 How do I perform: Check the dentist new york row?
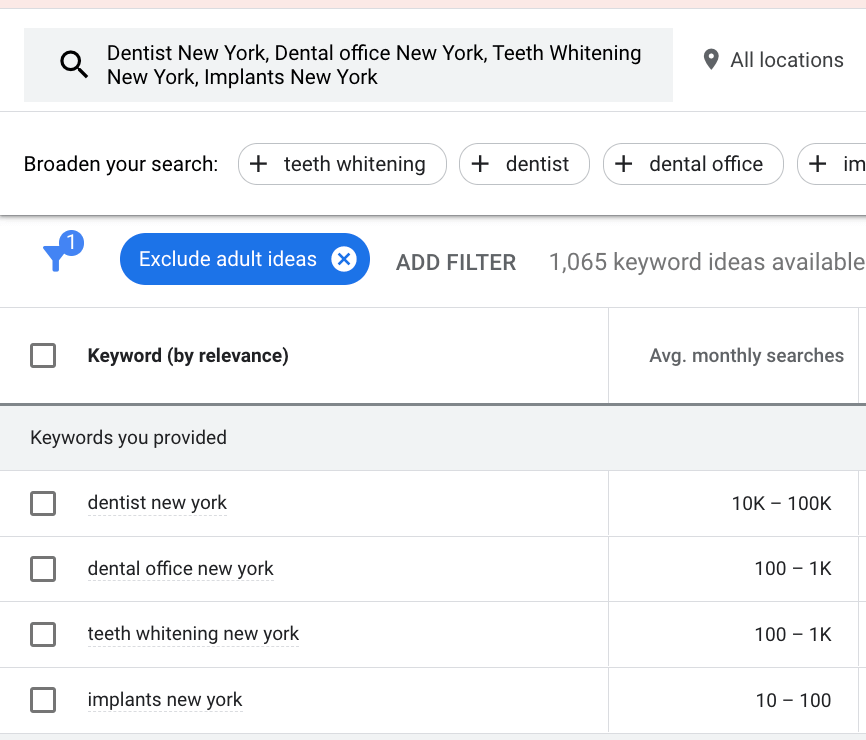pos(43,503)
